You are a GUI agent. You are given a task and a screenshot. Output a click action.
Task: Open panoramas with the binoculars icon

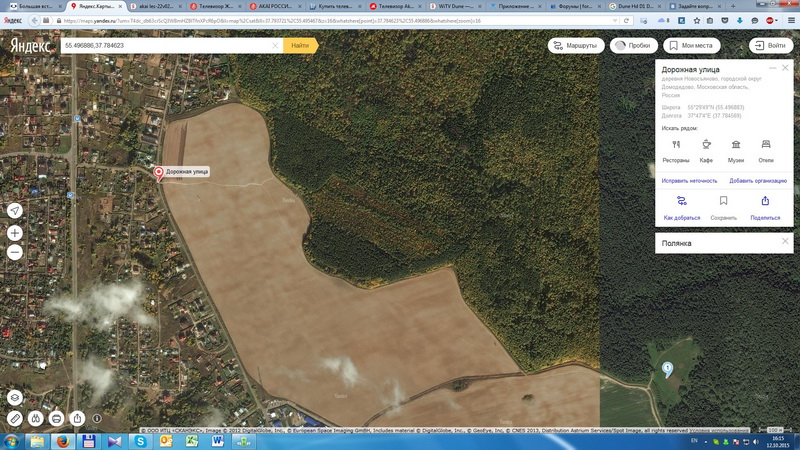click(36, 418)
